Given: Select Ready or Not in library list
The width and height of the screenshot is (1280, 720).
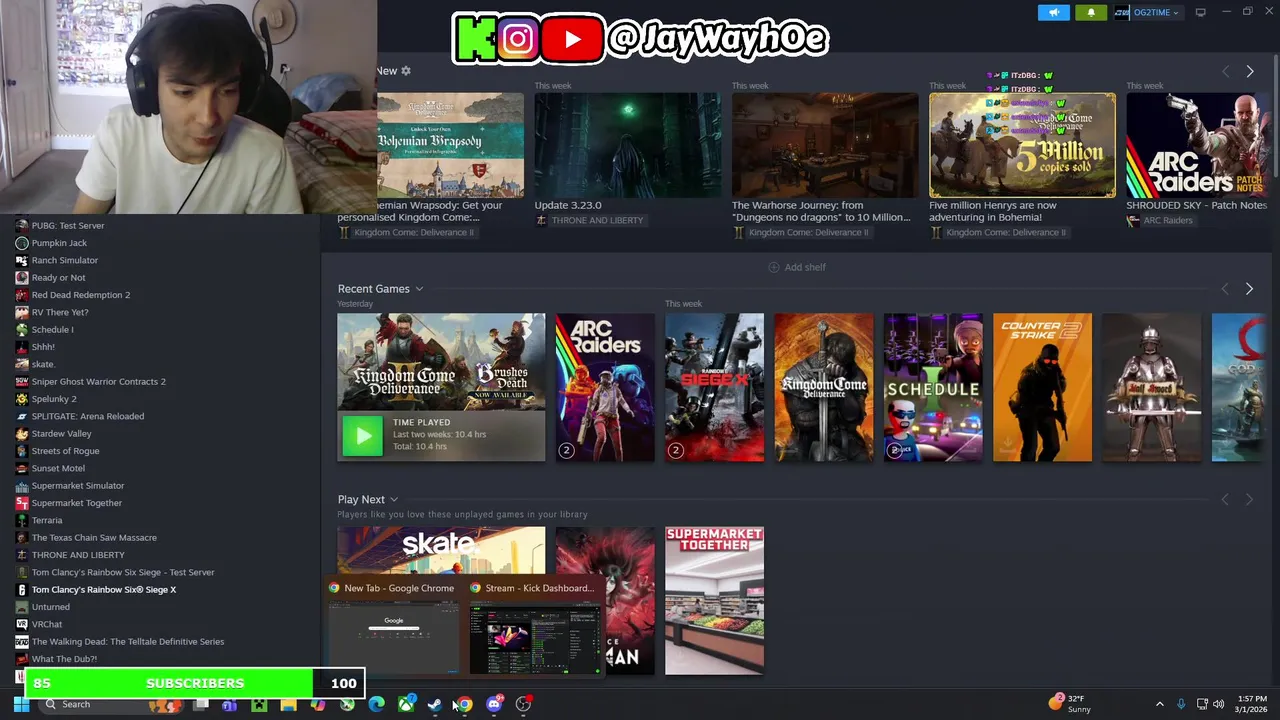Looking at the screenshot, I should point(58,277).
